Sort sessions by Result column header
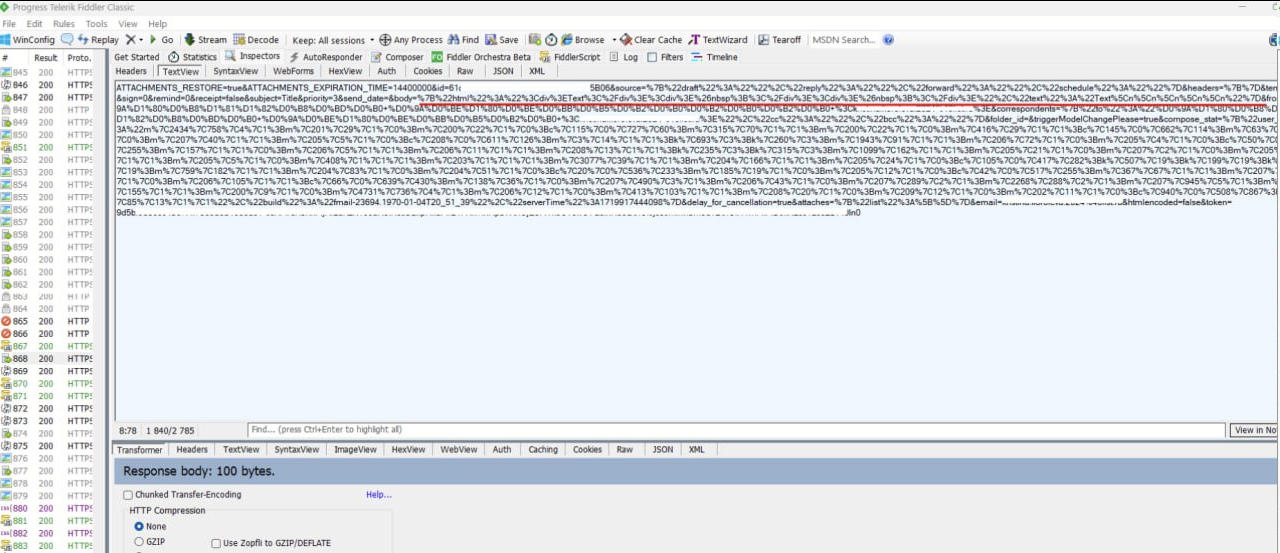Screen dimensions: 1280x553 (46, 58)
